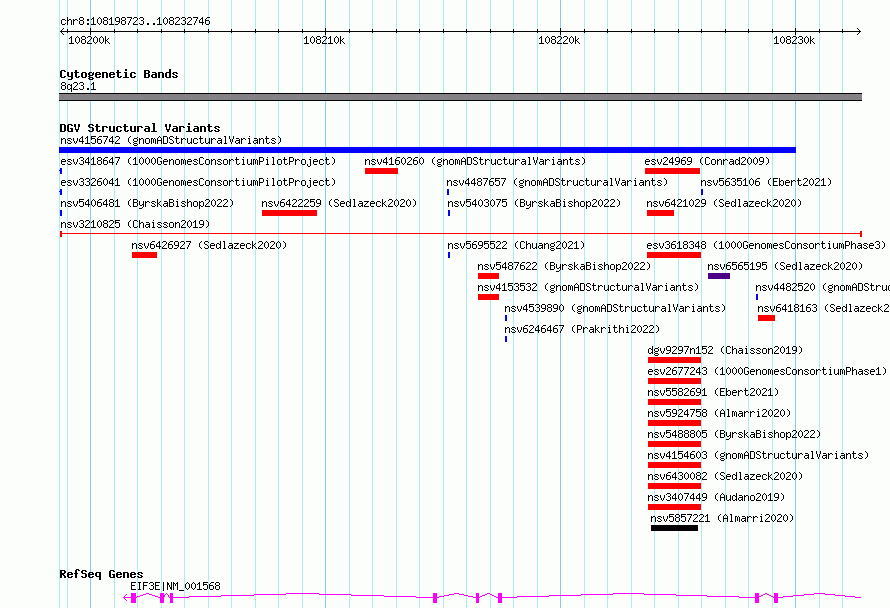The width and height of the screenshot is (890, 608).
Task: Click EIF3E|NM_001568 gene label
Action: (175, 586)
